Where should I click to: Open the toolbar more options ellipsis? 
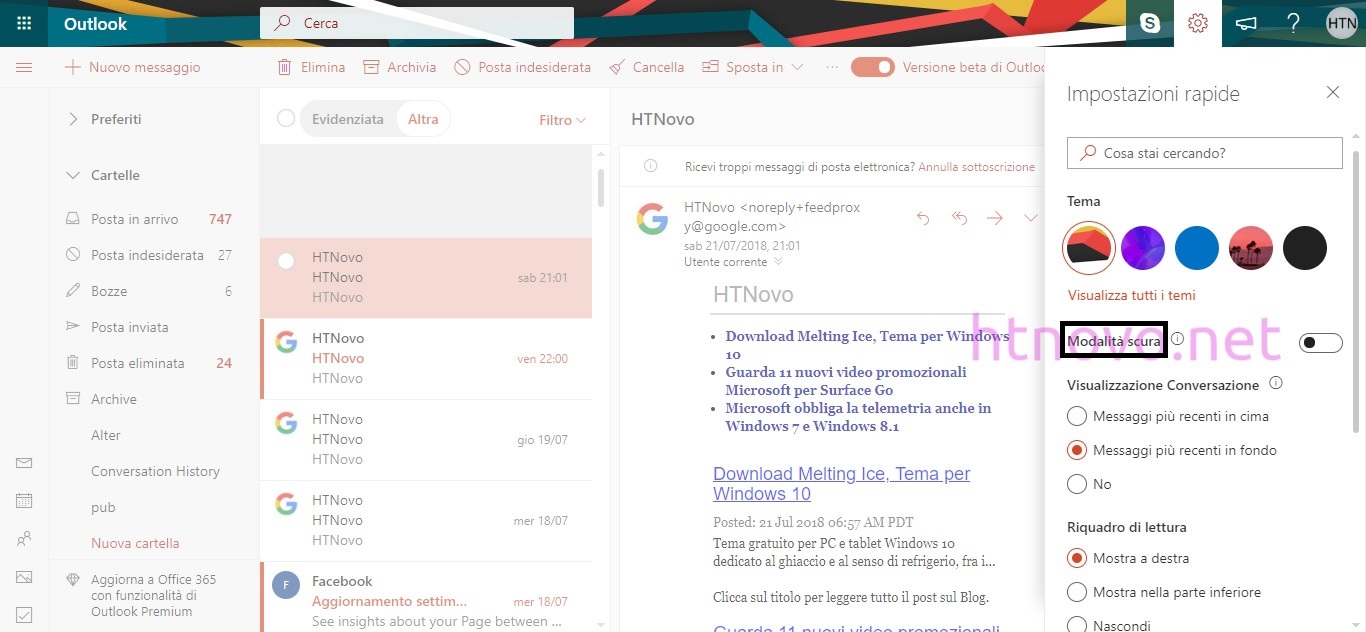click(x=831, y=67)
